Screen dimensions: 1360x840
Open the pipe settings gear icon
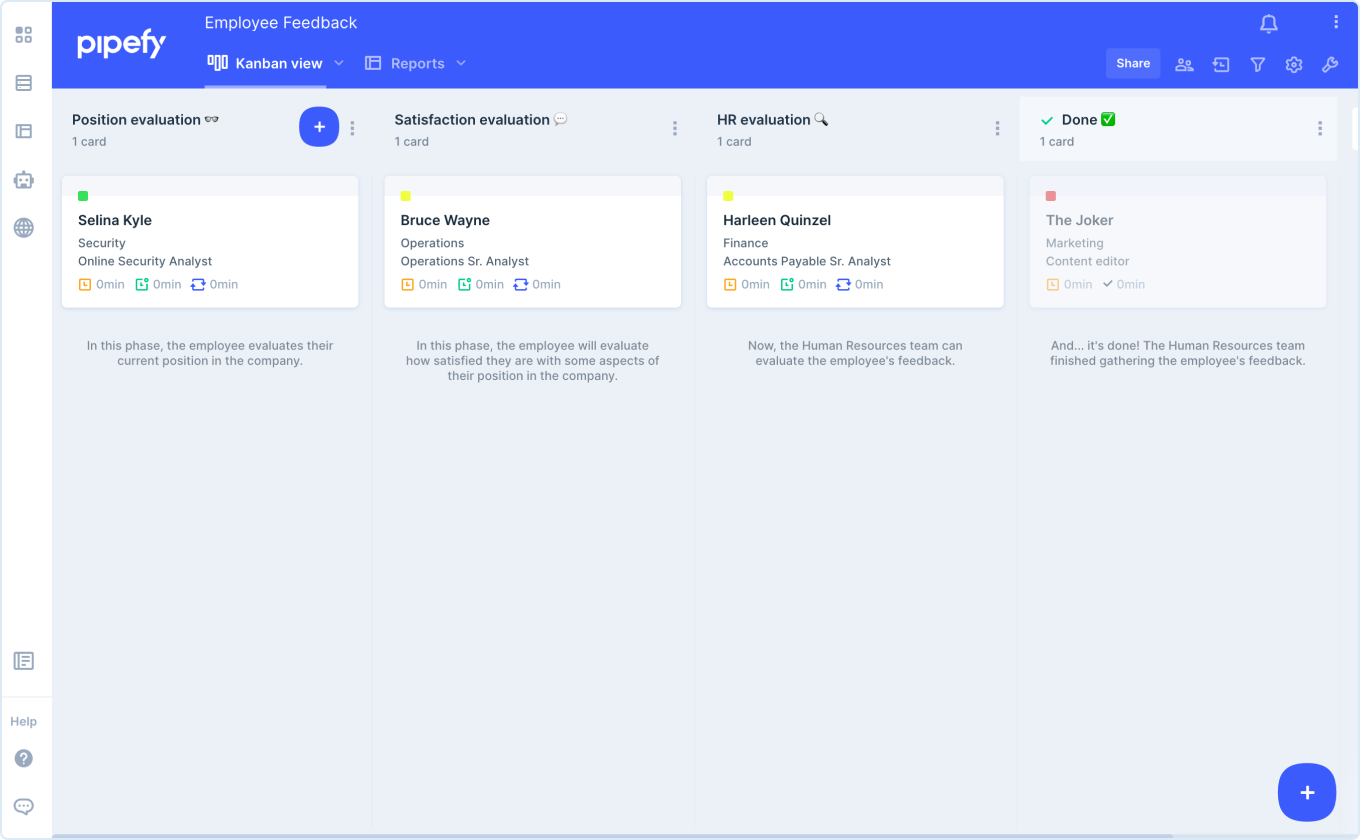click(x=1293, y=64)
